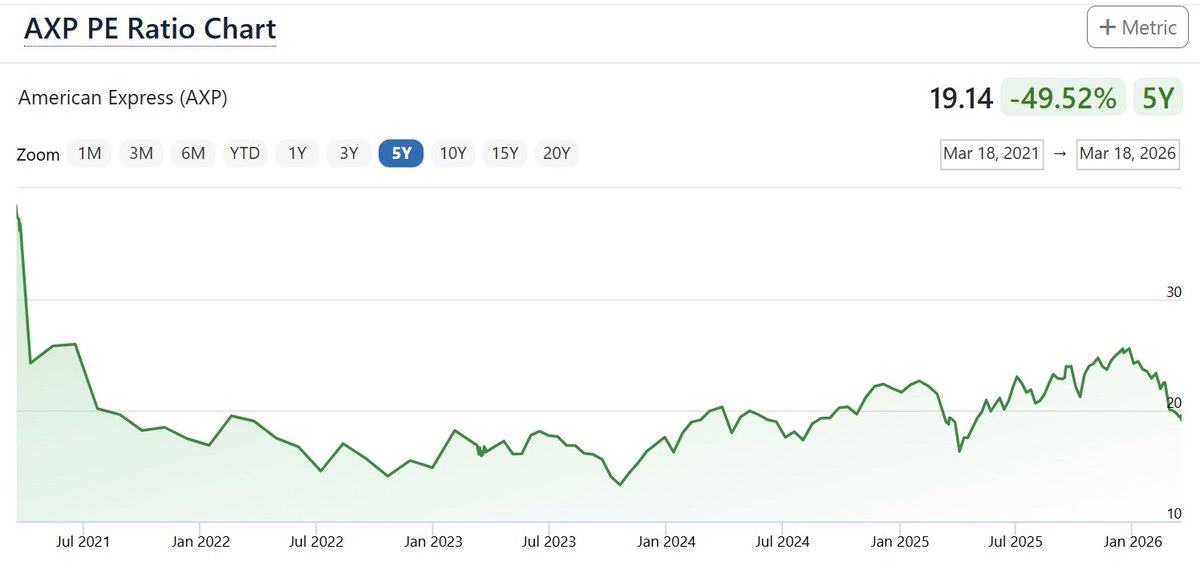Click the + Metric button
Viewport: 1200px width, 578px height.
click(x=1137, y=27)
